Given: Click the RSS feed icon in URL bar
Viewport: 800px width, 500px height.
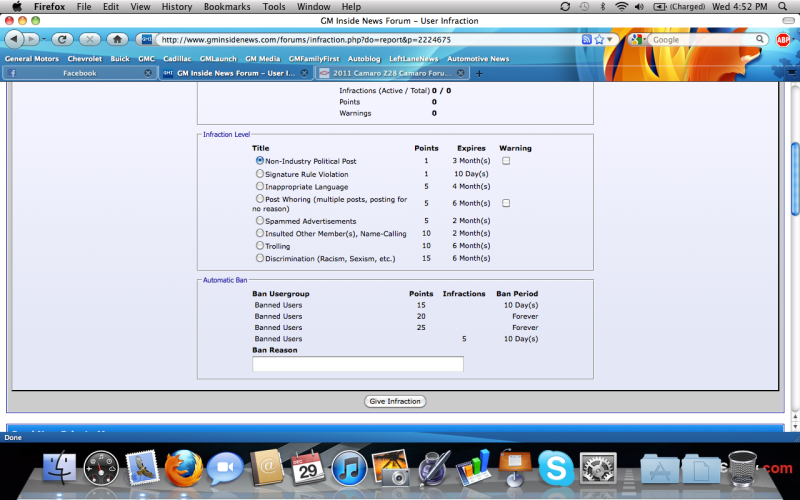Looking at the screenshot, I should click(x=586, y=40).
